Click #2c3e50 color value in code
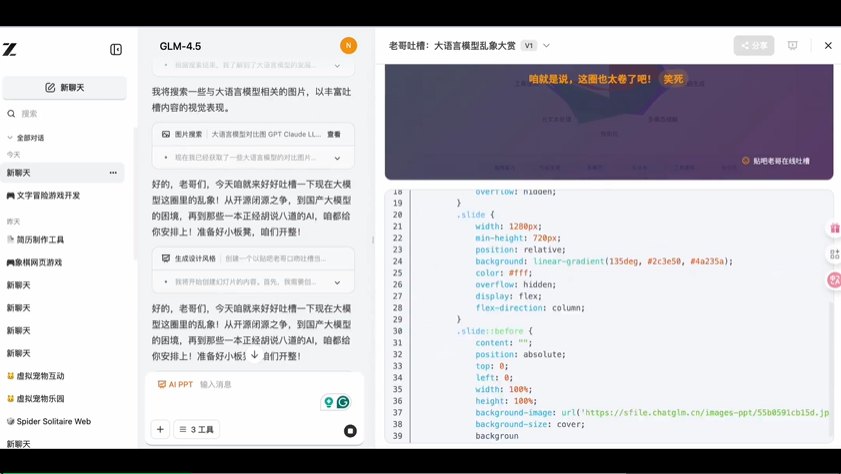 point(664,261)
